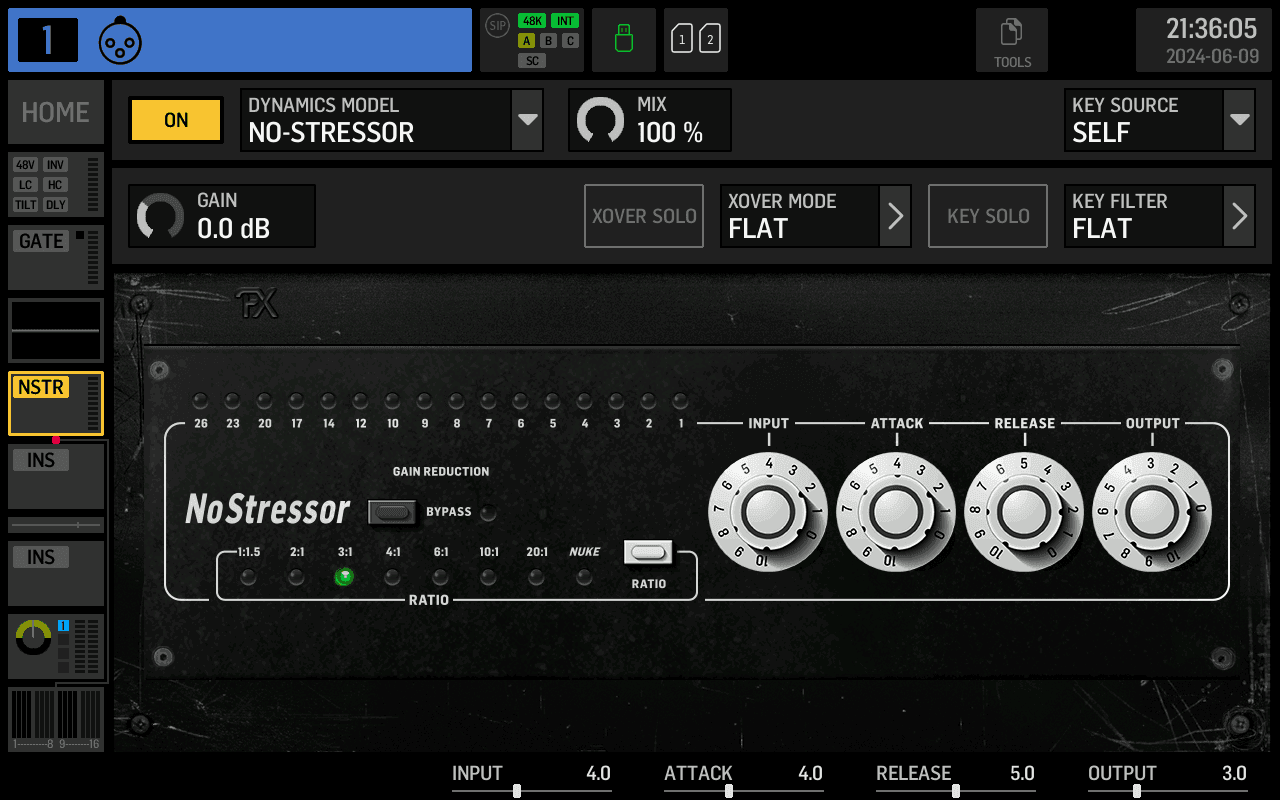The width and height of the screenshot is (1280, 800).
Task: Click the FX logo on plugin
Action: click(257, 304)
